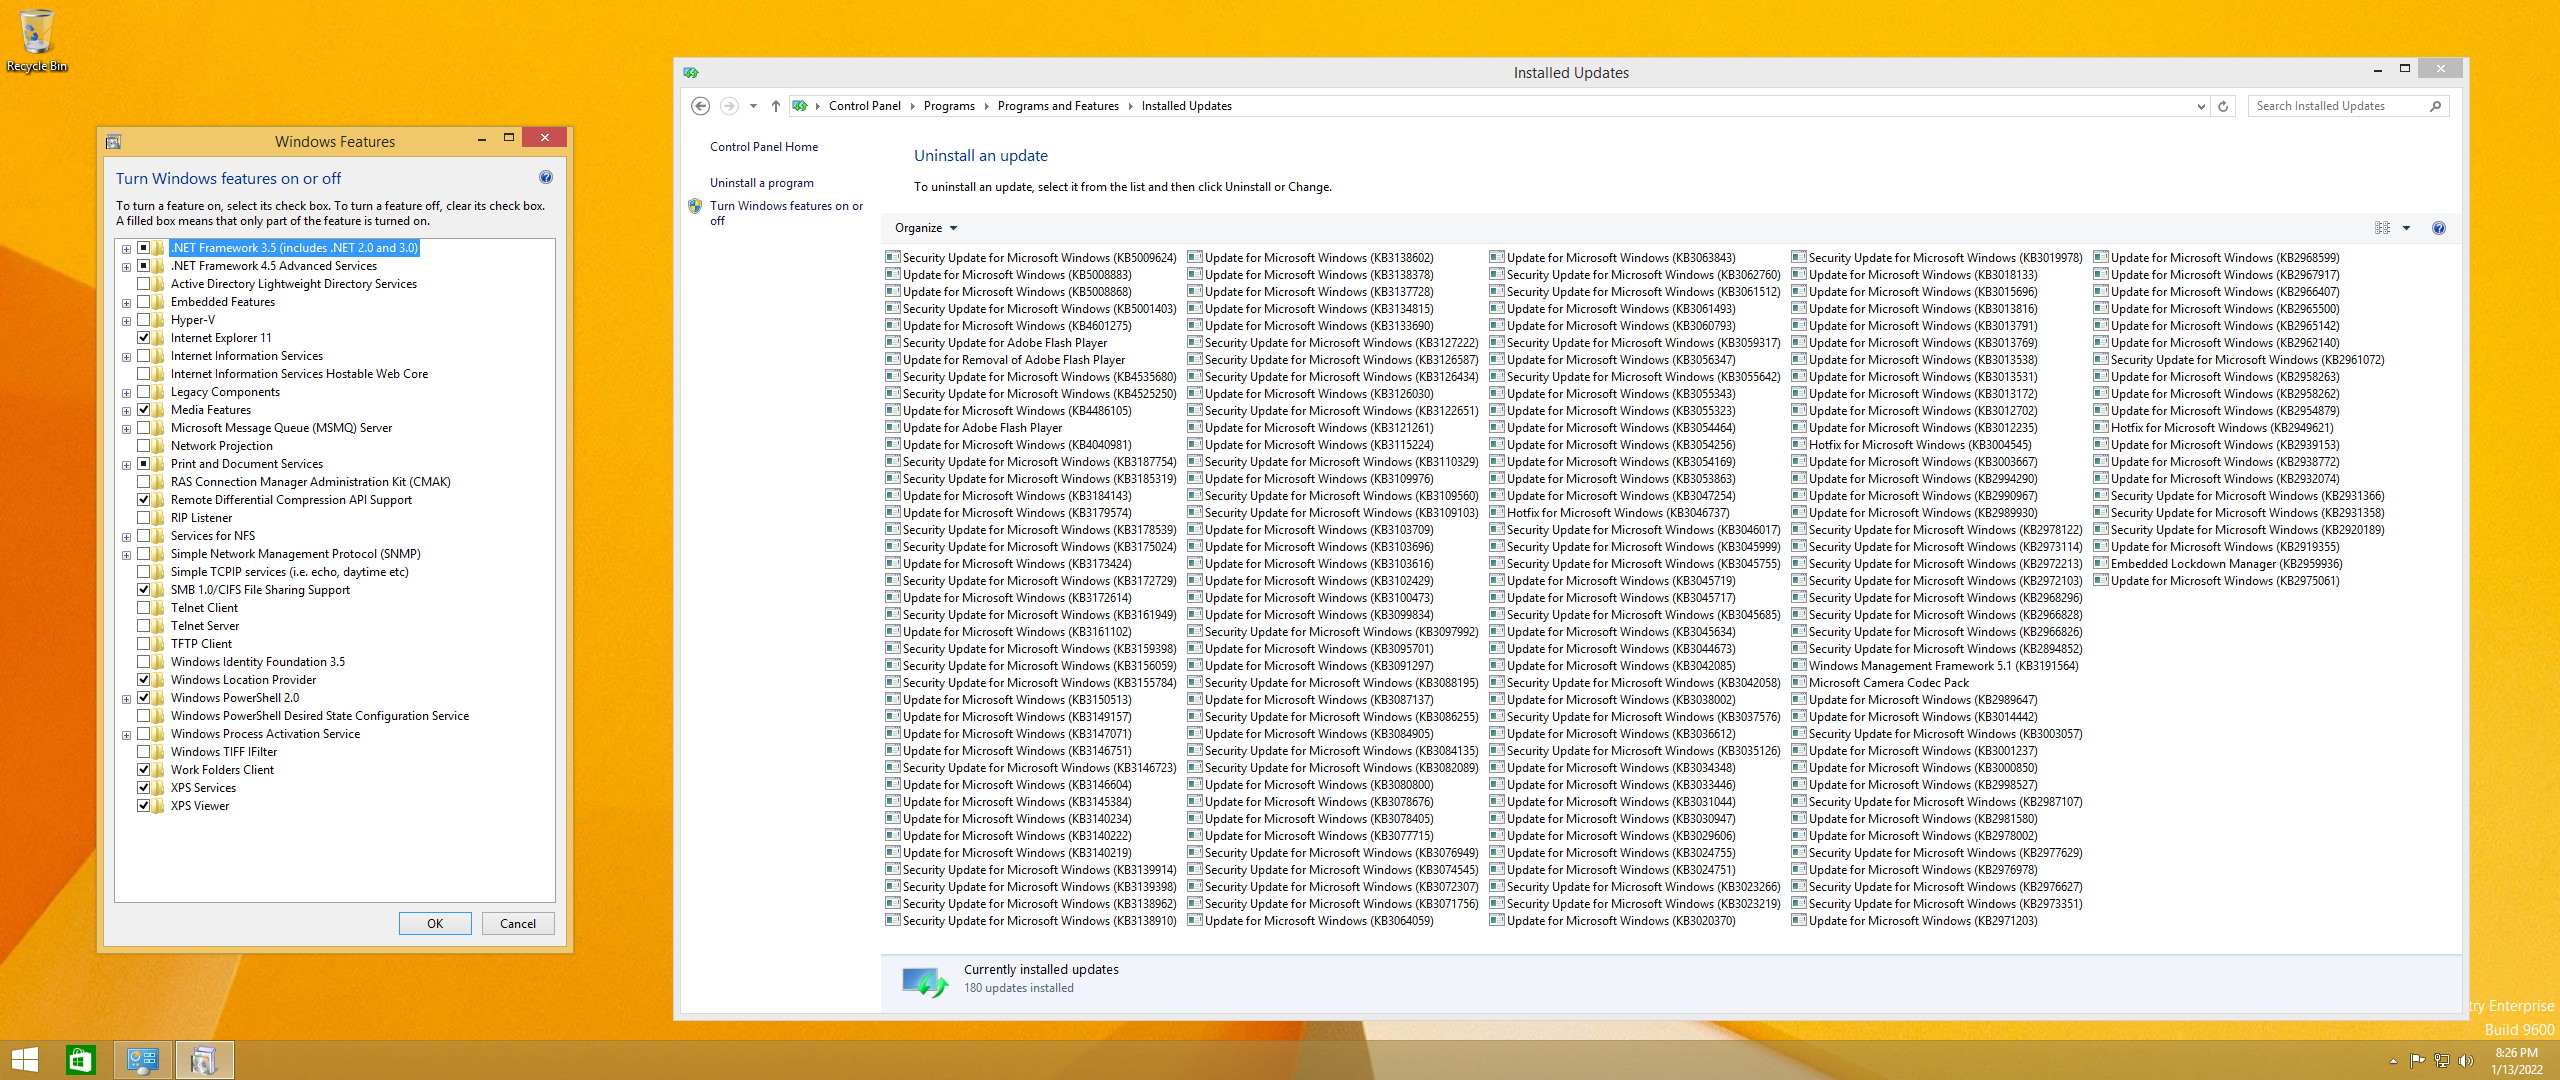Open Help in Windows Features dialog
Viewport: 2560px width, 1080px height.
pos(546,177)
